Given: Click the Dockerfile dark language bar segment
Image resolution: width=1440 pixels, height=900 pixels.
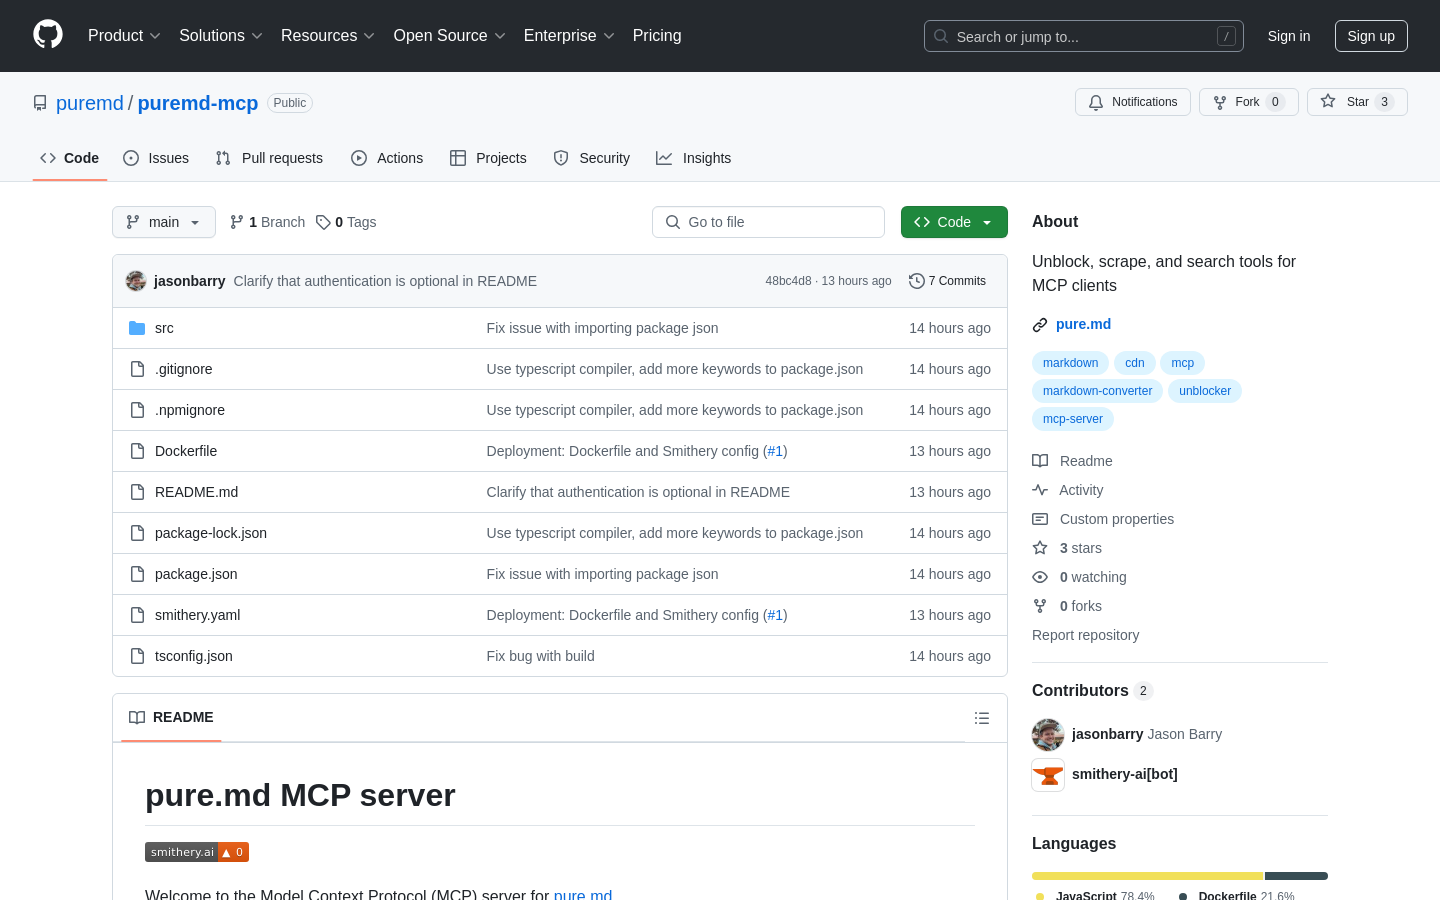Looking at the screenshot, I should coord(1297,876).
